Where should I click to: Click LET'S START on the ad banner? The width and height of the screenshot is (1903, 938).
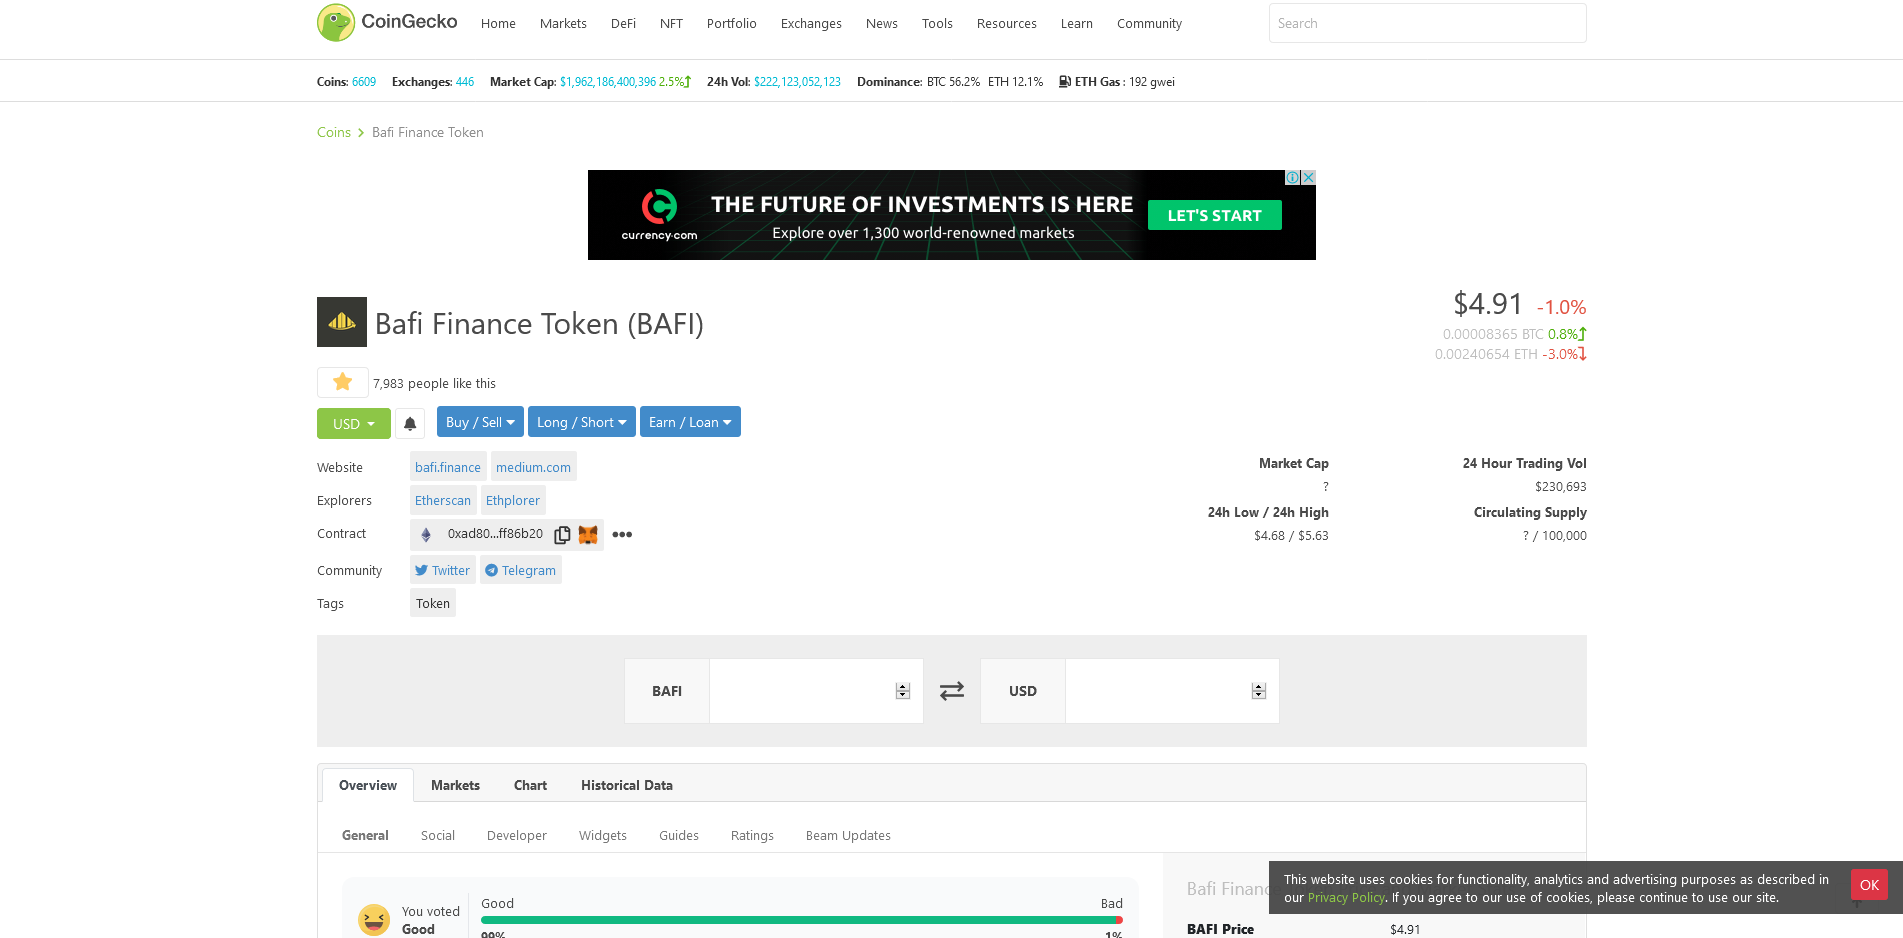coord(1215,215)
